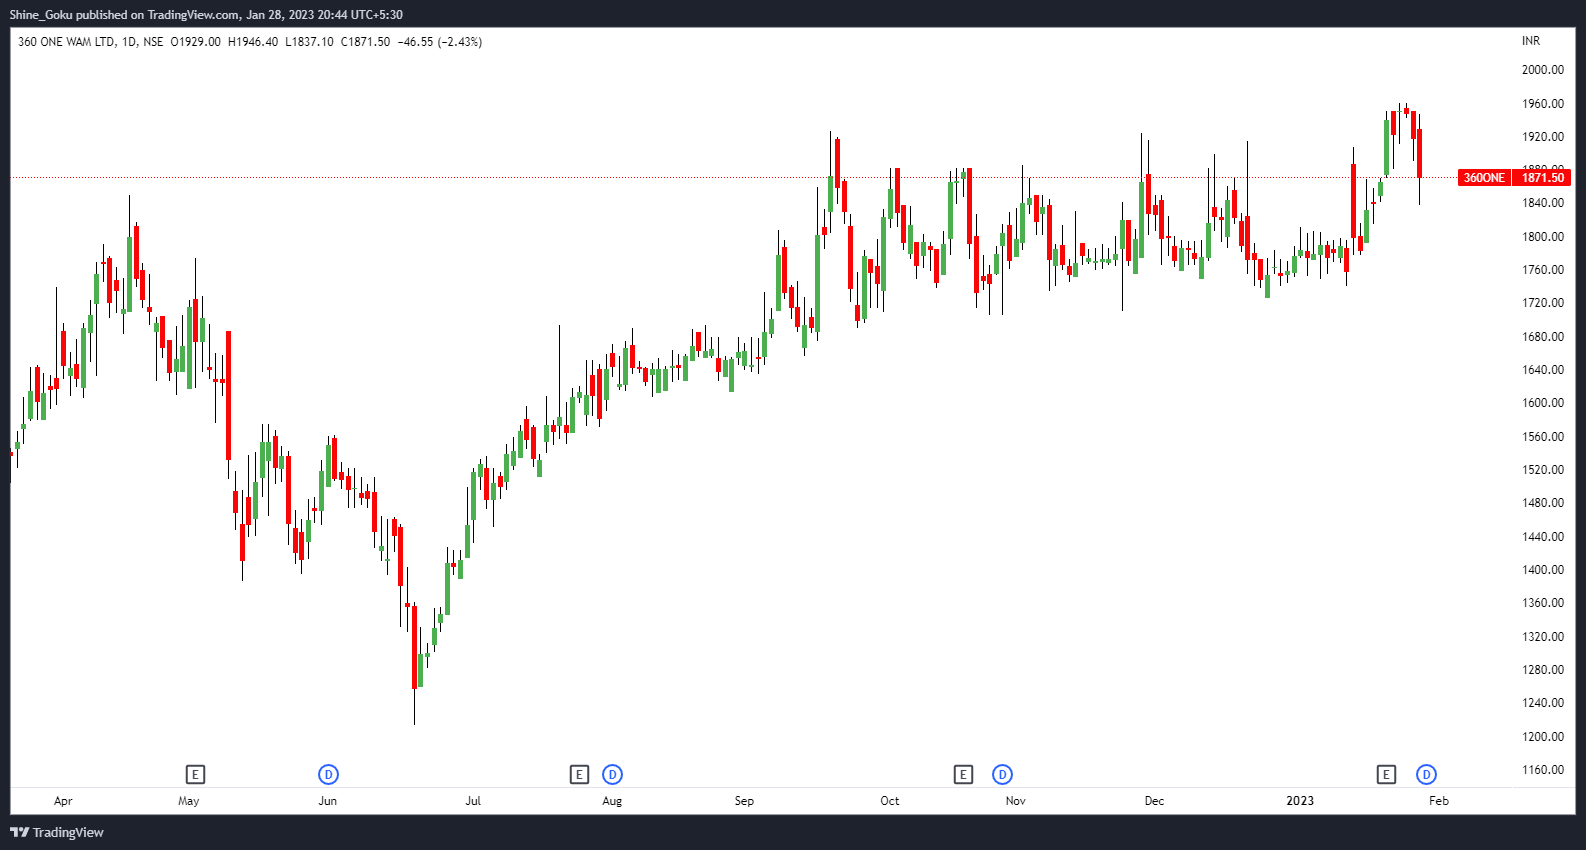Viewport: 1586px width, 850px height.
Task: Click the October earnings E marker
Action: (963, 774)
